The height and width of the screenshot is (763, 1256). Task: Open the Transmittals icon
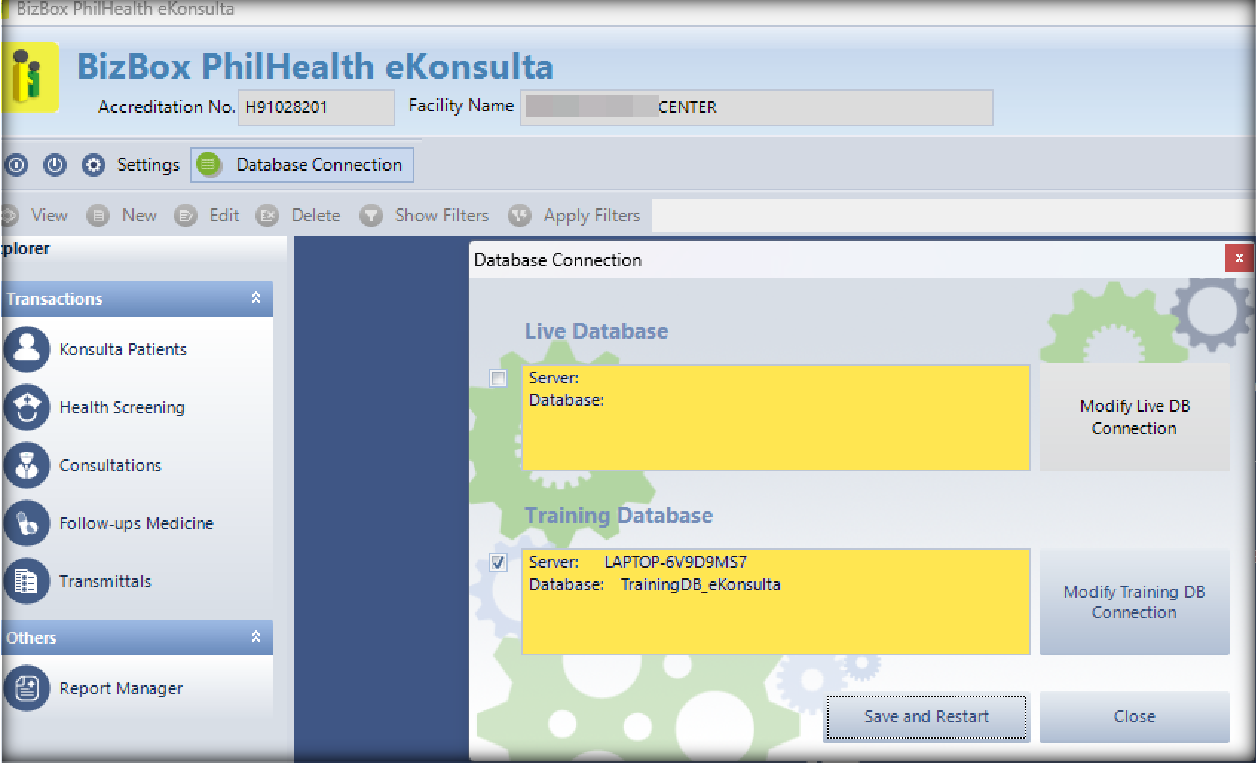[x=27, y=581]
